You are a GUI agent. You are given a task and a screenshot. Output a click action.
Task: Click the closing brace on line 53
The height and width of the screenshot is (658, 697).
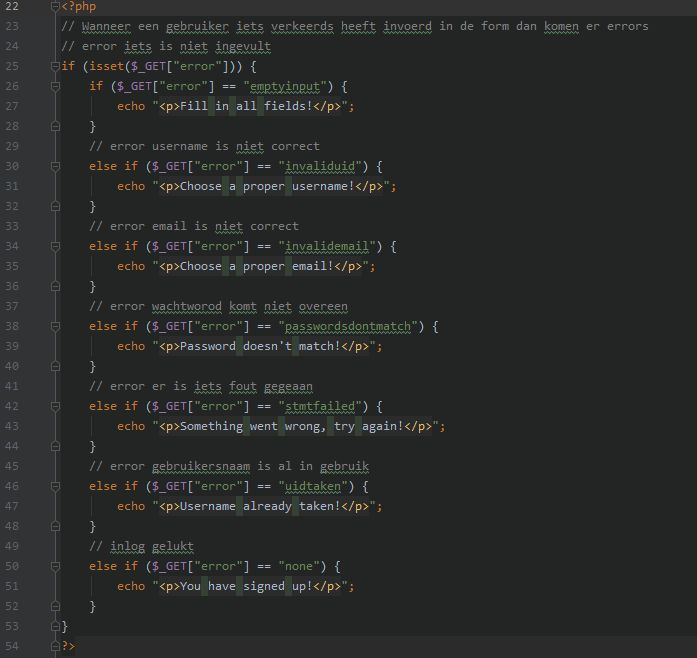tap(65, 626)
